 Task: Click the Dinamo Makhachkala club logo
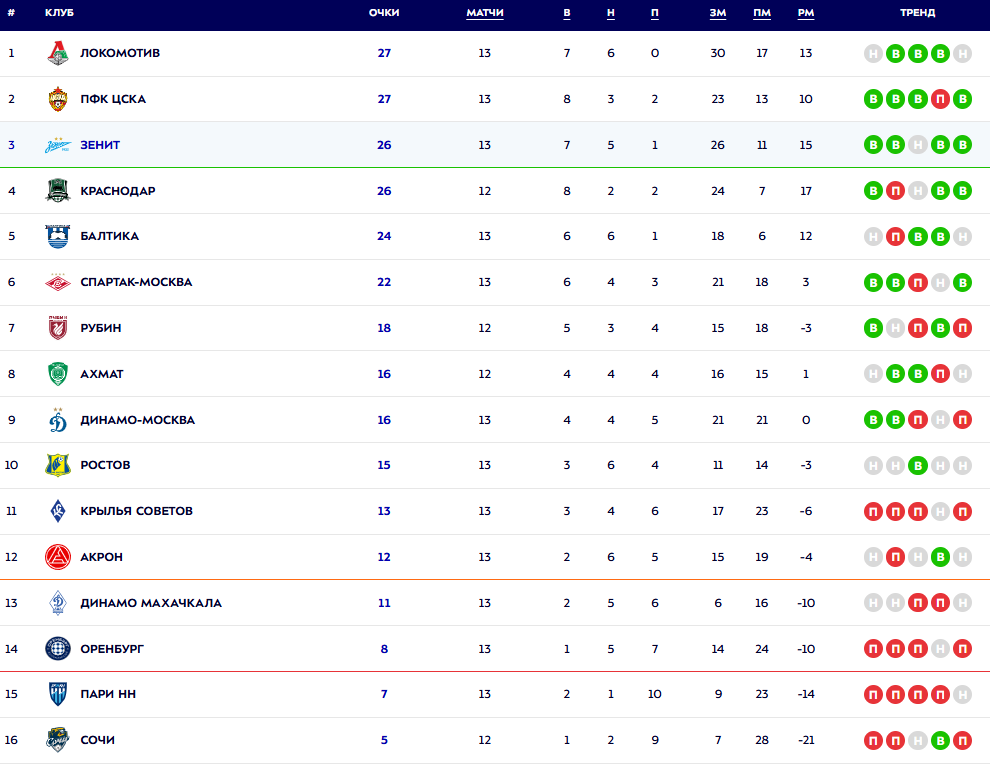[58, 603]
